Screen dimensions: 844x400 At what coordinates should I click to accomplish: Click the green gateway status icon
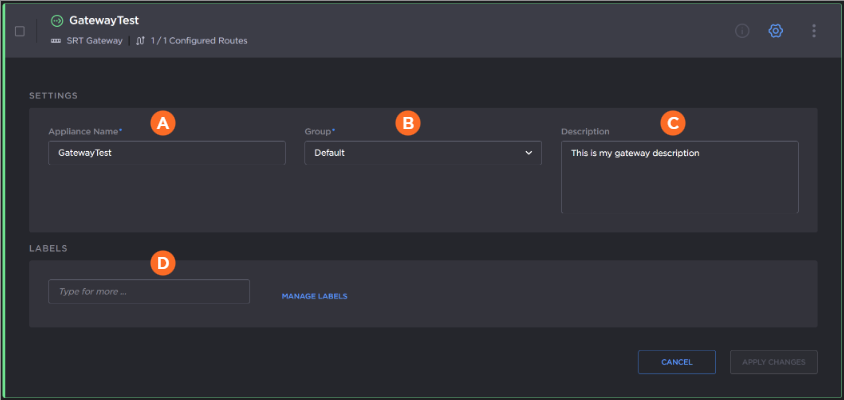(56, 20)
